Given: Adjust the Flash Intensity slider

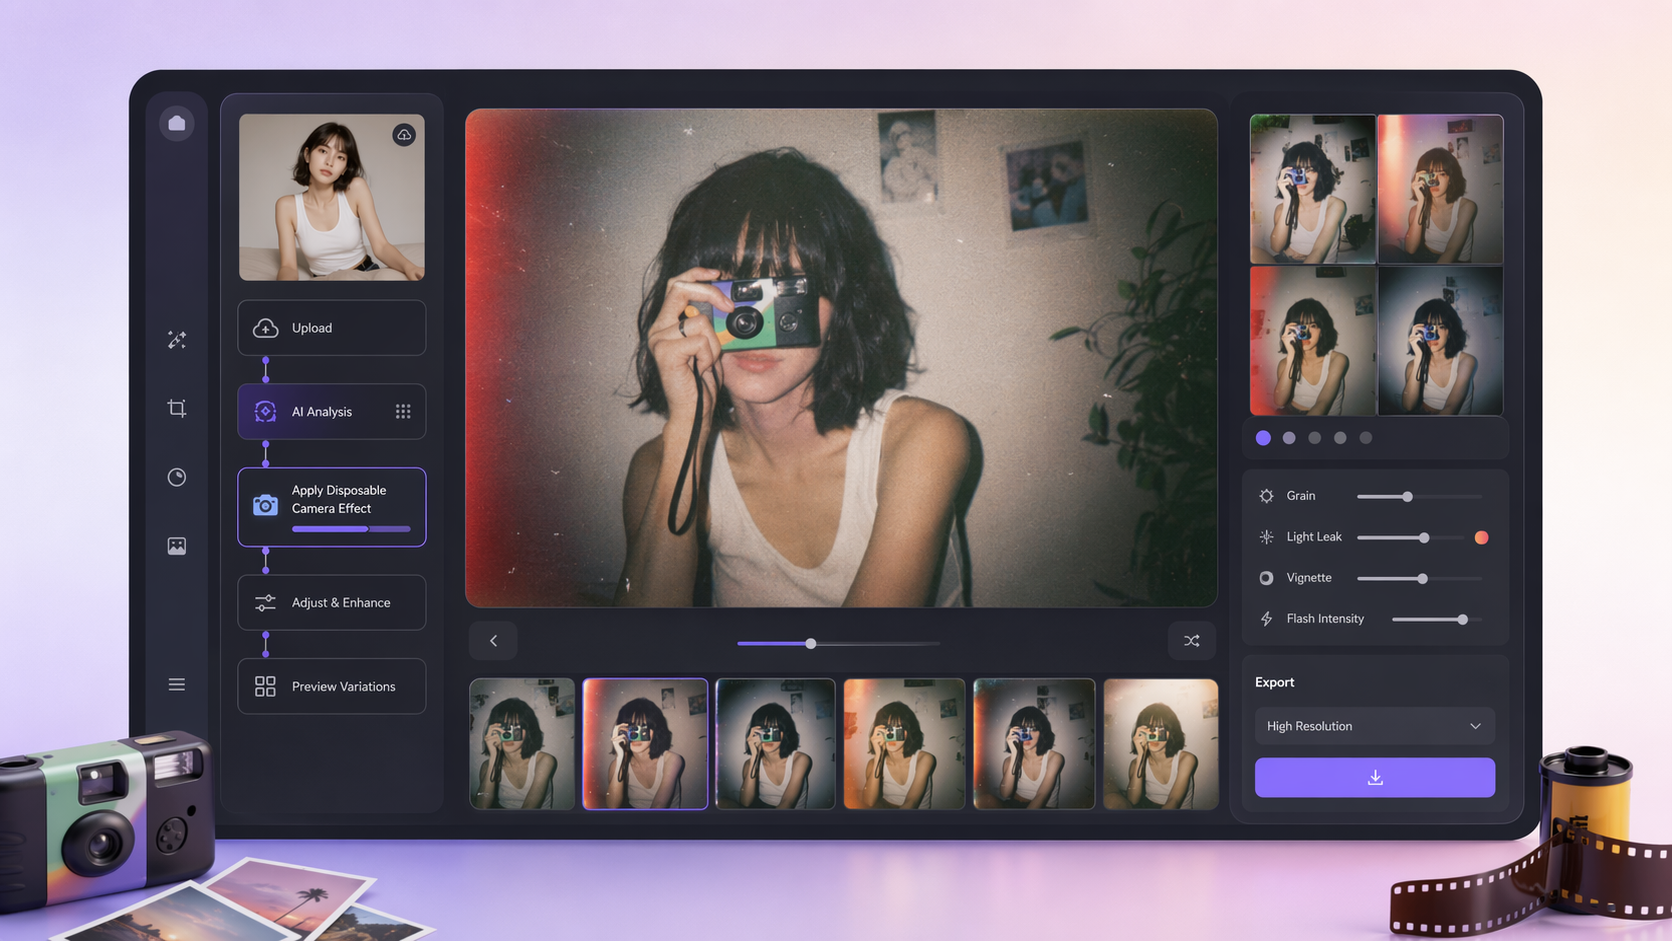Looking at the screenshot, I should pyautogui.click(x=1437, y=620).
